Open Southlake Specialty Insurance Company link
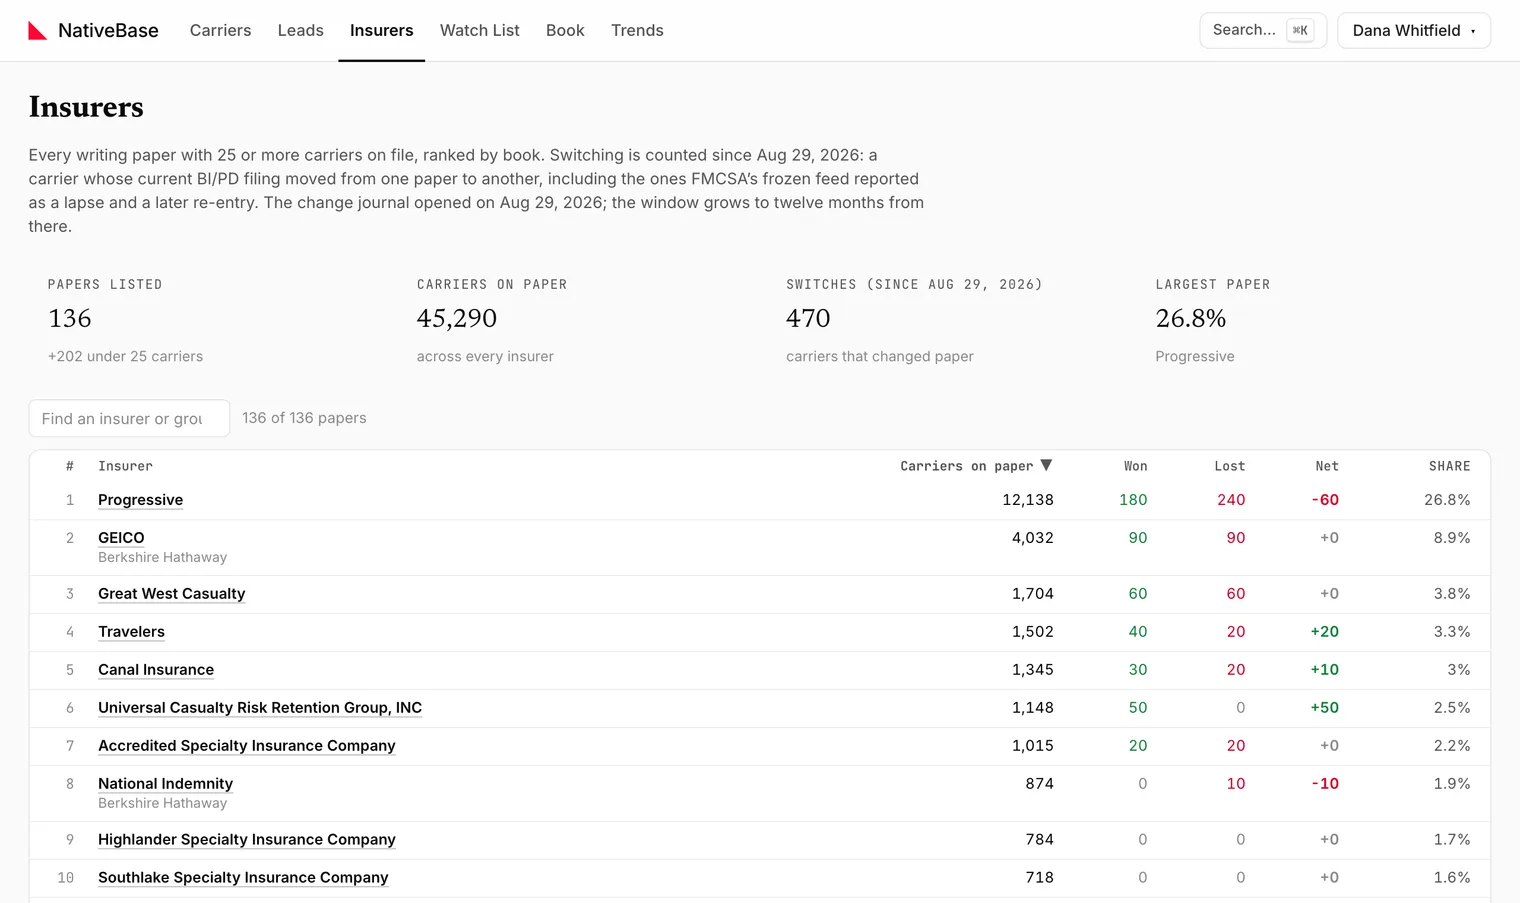 243,878
